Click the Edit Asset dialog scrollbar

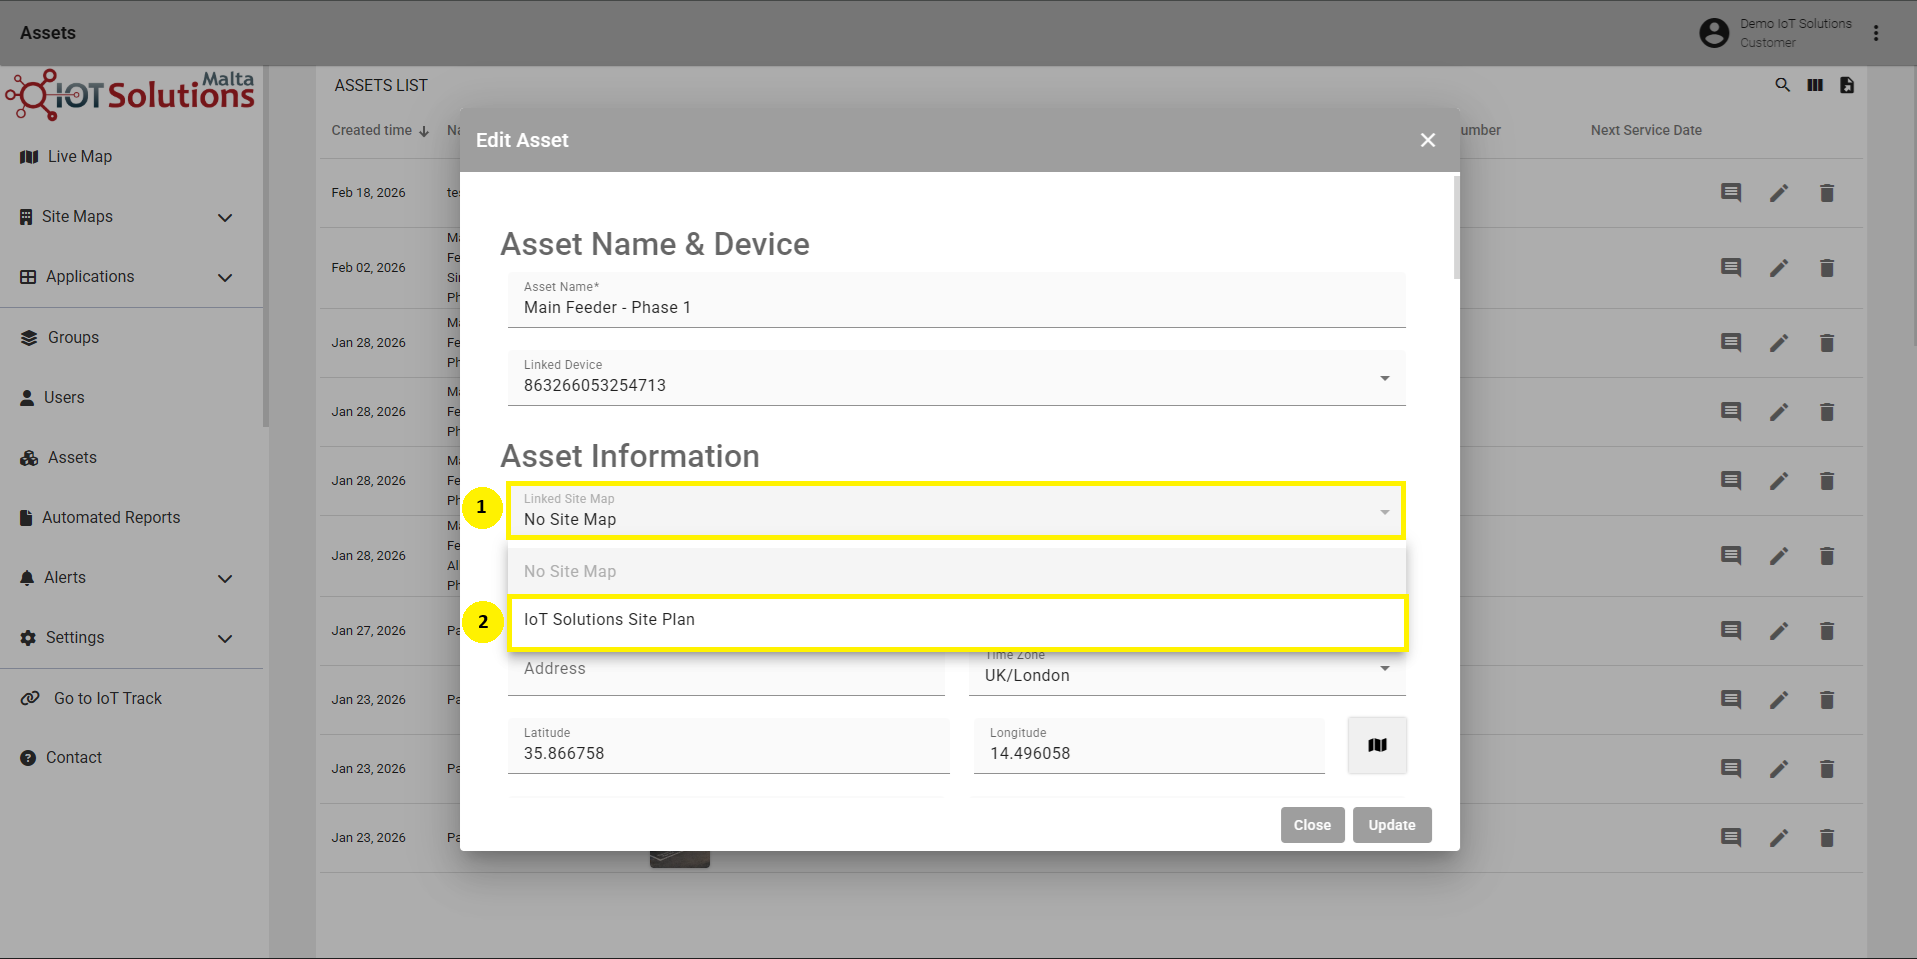1456,227
